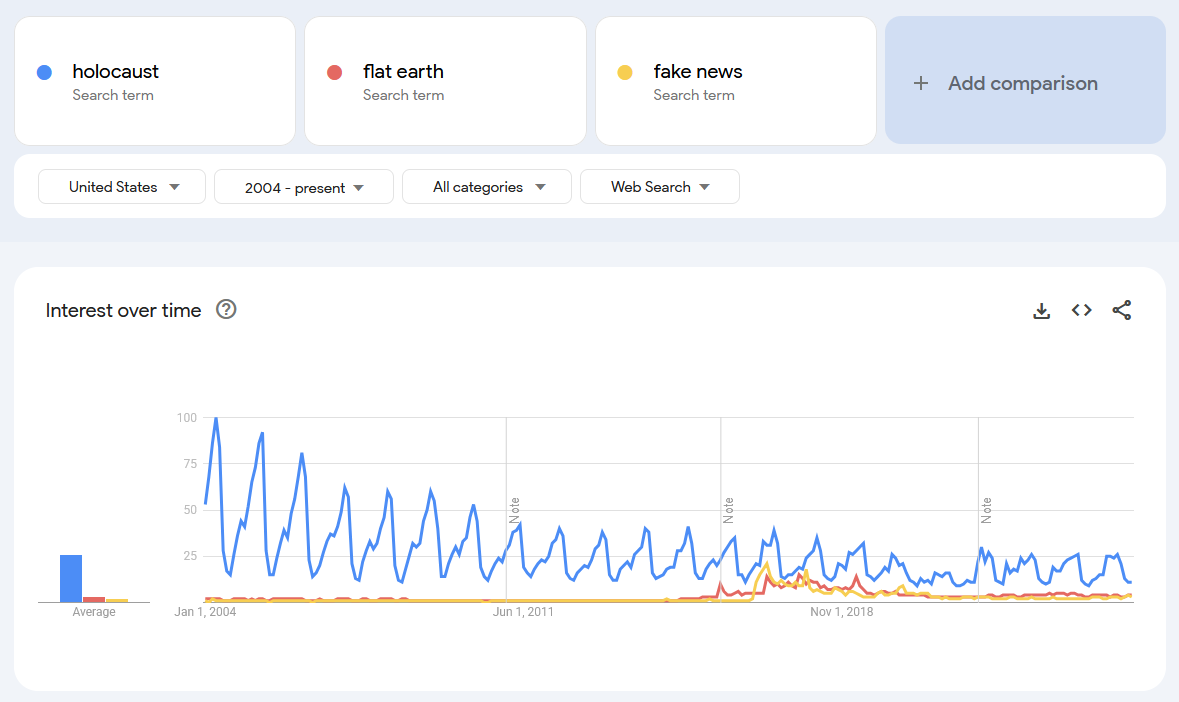The image size is (1179, 702).
Task: Open the rightmost Note marker on chart
Action: coord(987,510)
